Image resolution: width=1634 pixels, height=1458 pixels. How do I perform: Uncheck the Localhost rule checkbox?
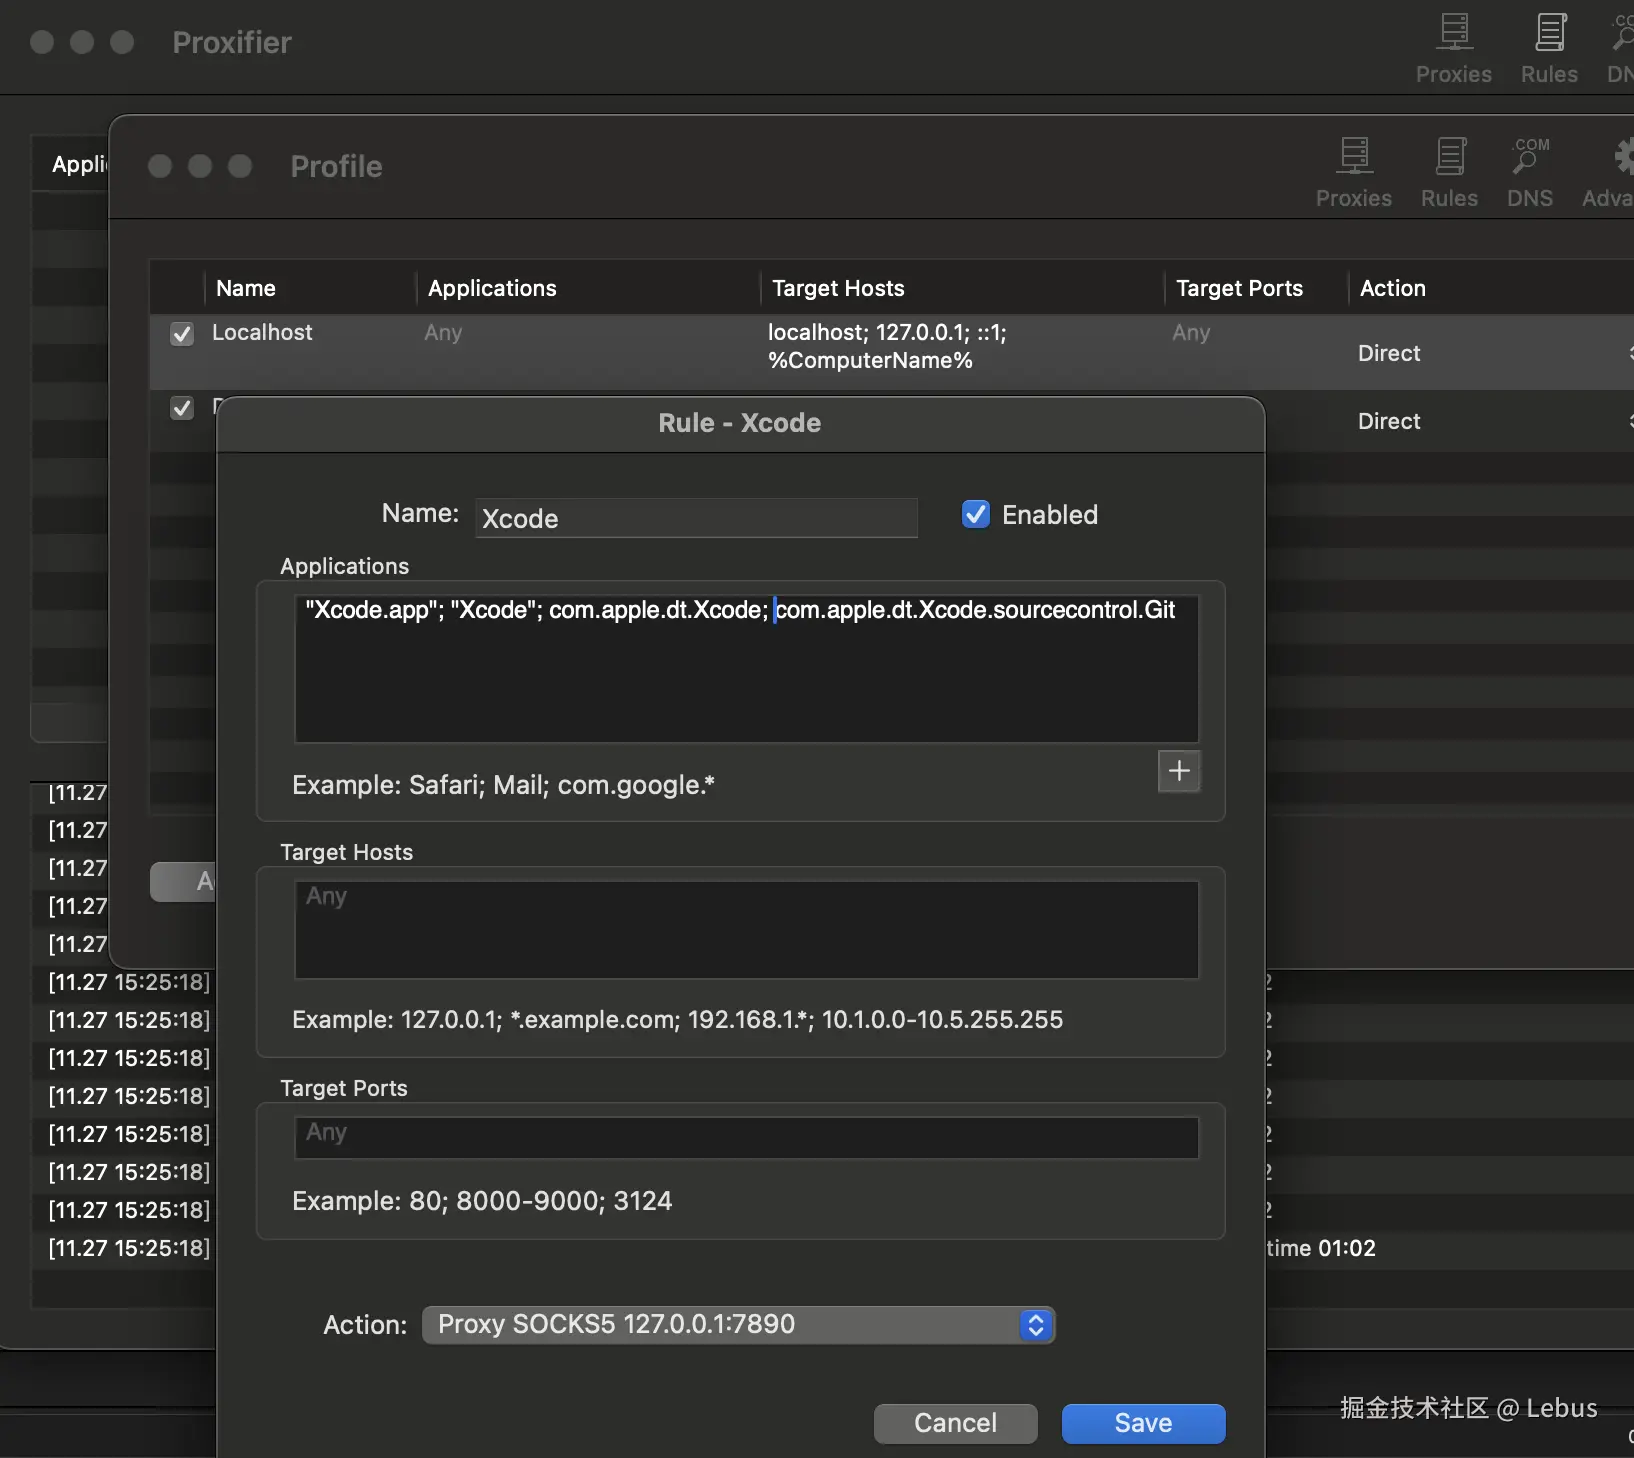click(182, 334)
